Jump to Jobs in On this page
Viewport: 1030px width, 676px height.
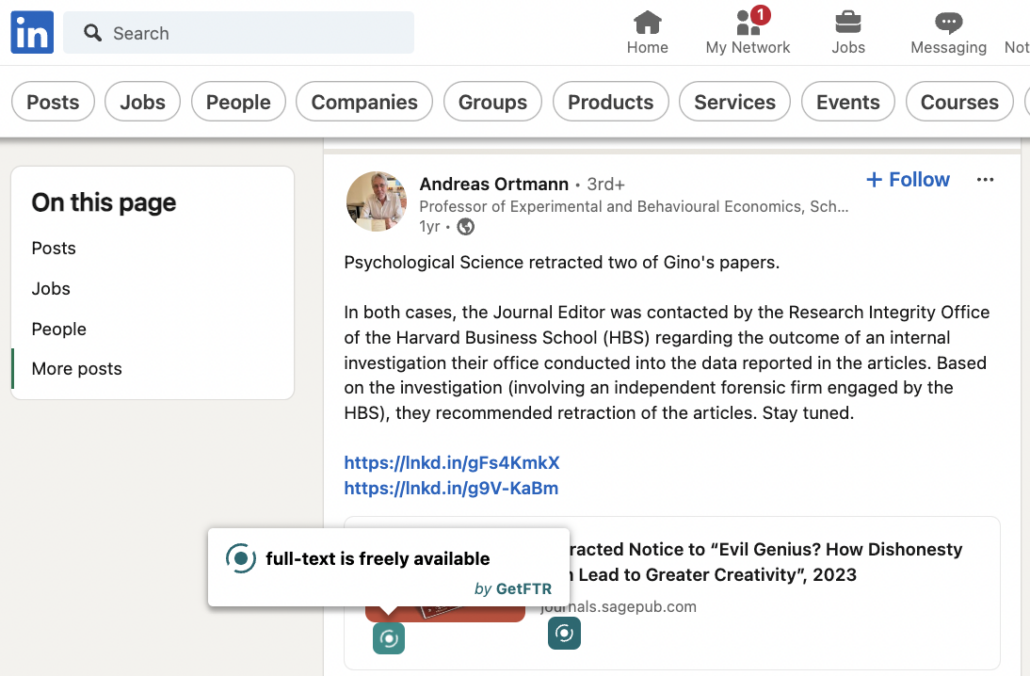tap(51, 288)
